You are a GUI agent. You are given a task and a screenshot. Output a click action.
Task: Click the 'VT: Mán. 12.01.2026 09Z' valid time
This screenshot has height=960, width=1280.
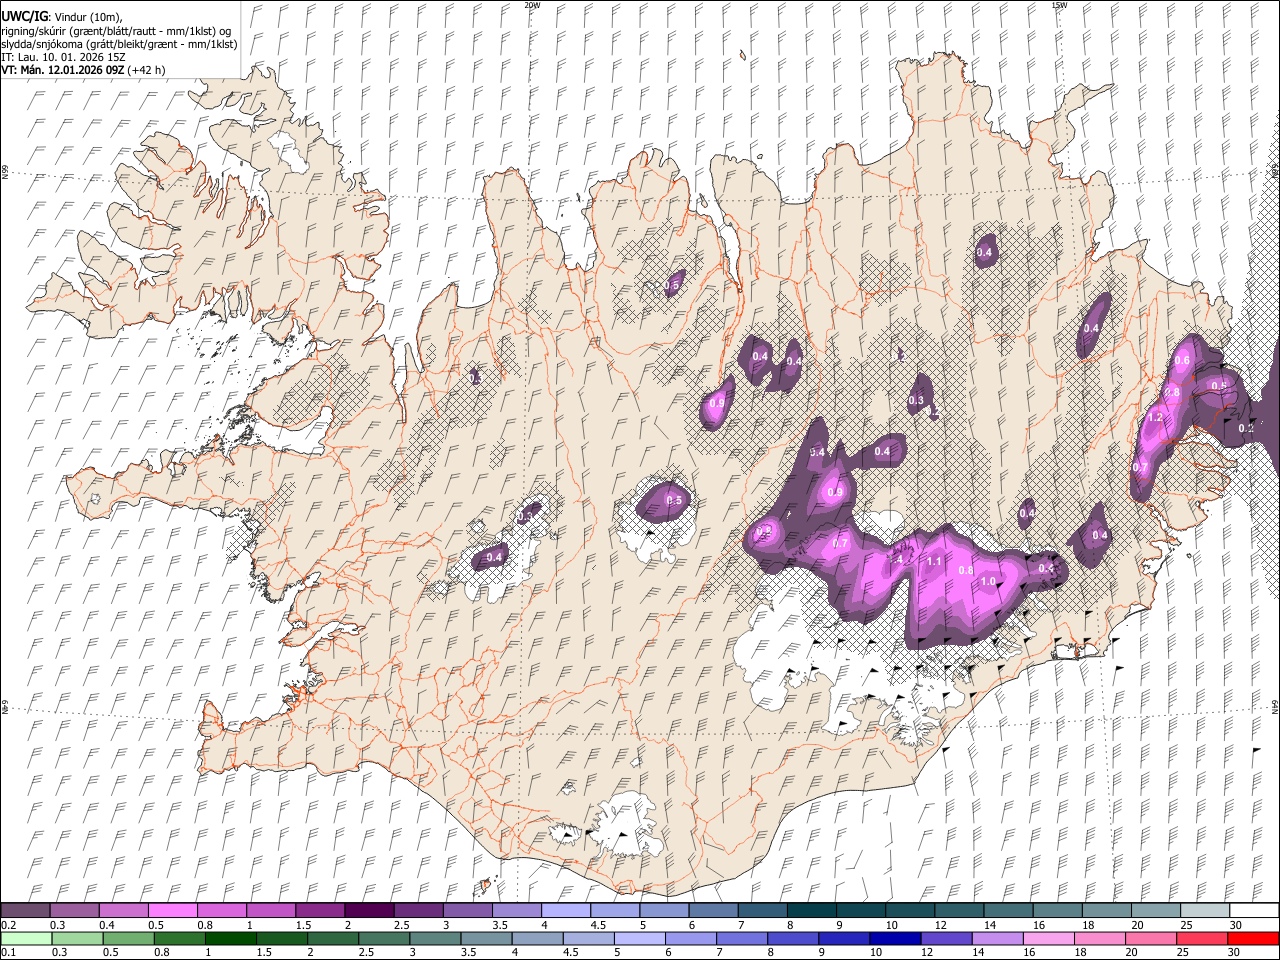[62, 70]
